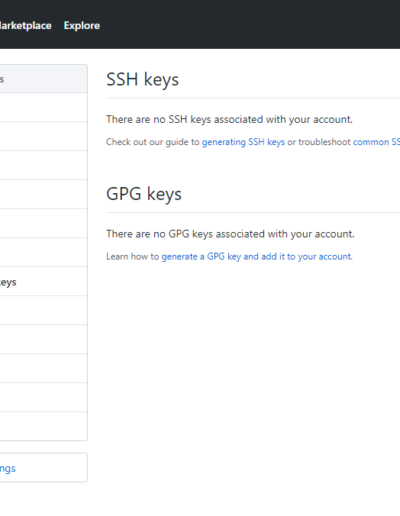Click the GPG keys heading
The height and width of the screenshot is (516, 400).
(x=144, y=194)
